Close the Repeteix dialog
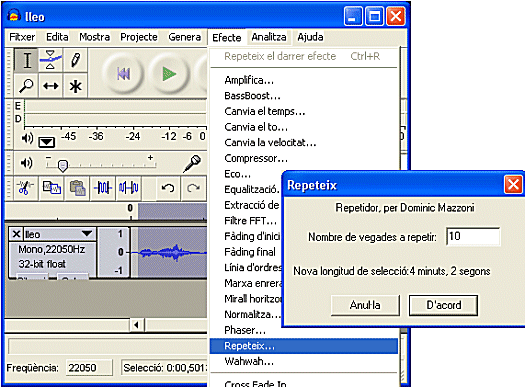The width and height of the screenshot is (525, 387). tap(513, 184)
